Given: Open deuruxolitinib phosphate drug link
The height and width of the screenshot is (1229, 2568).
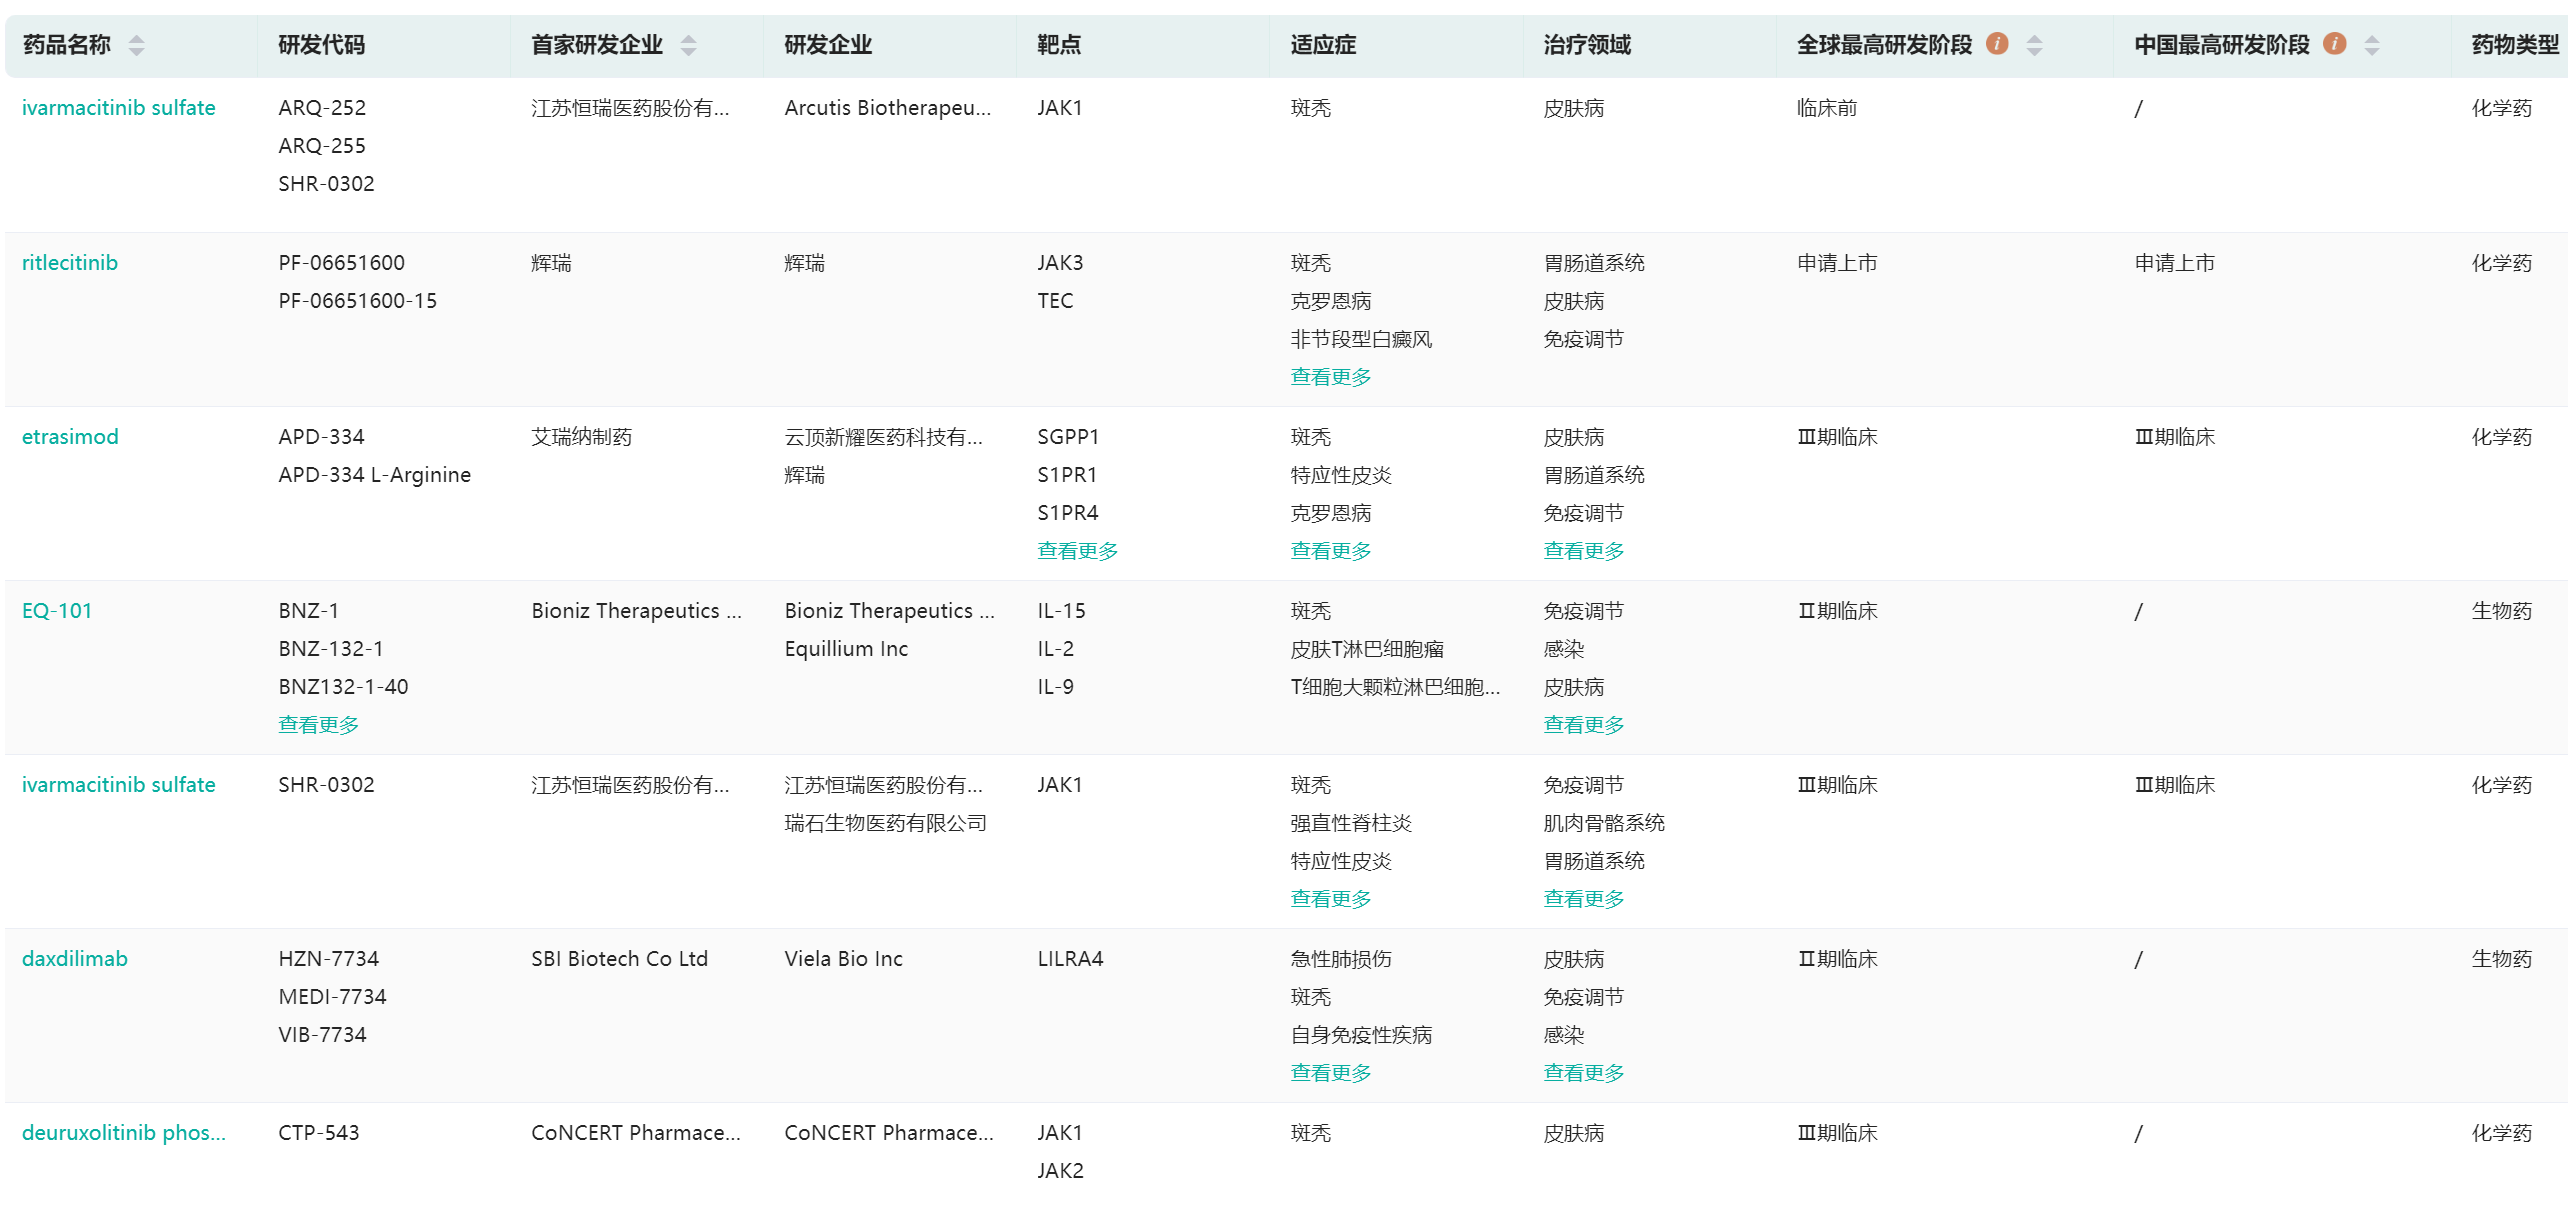Looking at the screenshot, I should [124, 1133].
